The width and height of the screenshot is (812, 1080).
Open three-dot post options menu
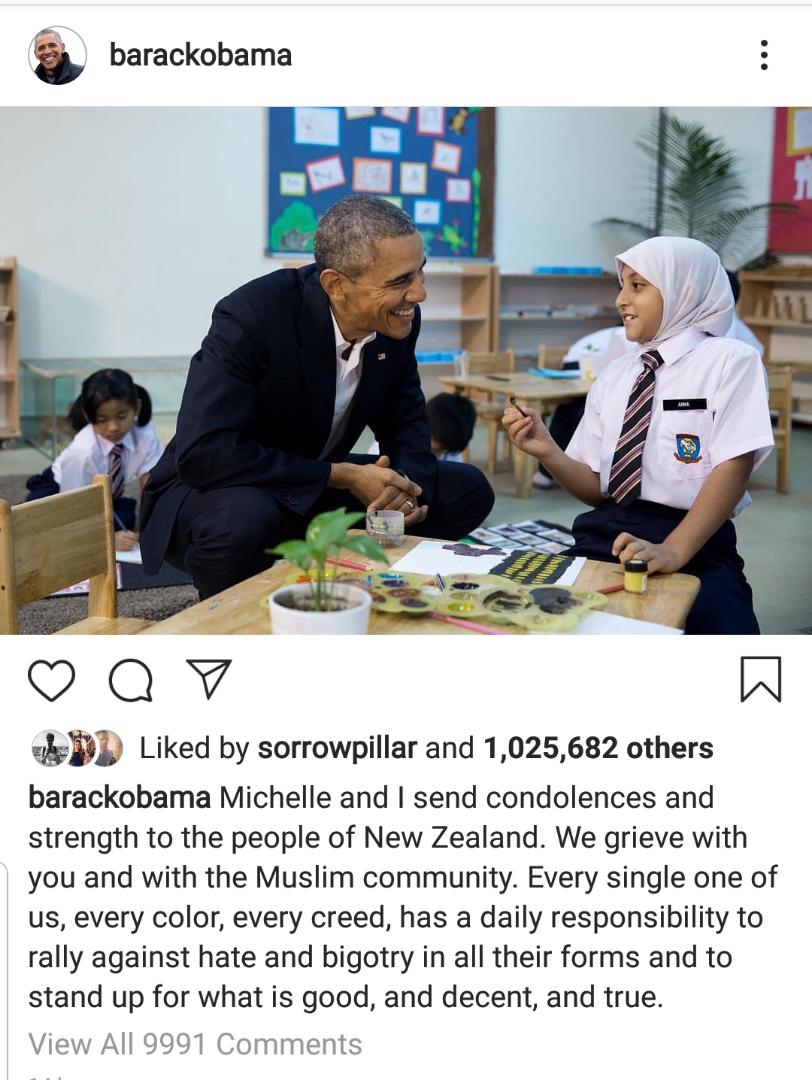[x=763, y=54]
